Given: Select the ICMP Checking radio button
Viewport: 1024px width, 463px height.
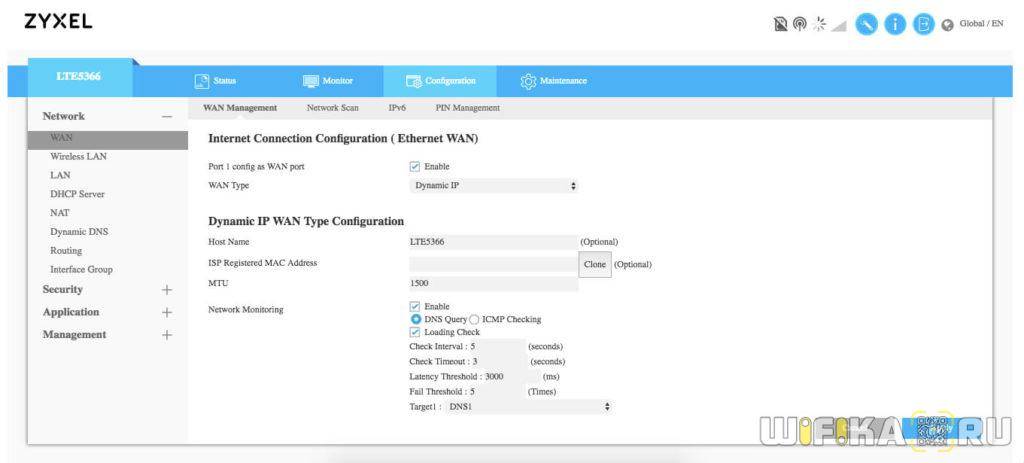Looking at the screenshot, I should coord(474,319).
